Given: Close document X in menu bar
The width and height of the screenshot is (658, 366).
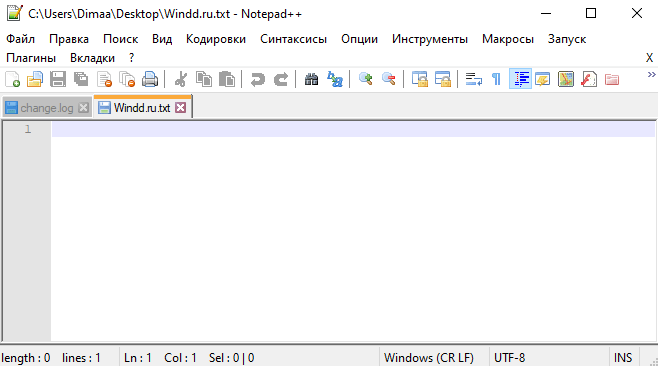Looking at the screenshot, I should 649,58.
